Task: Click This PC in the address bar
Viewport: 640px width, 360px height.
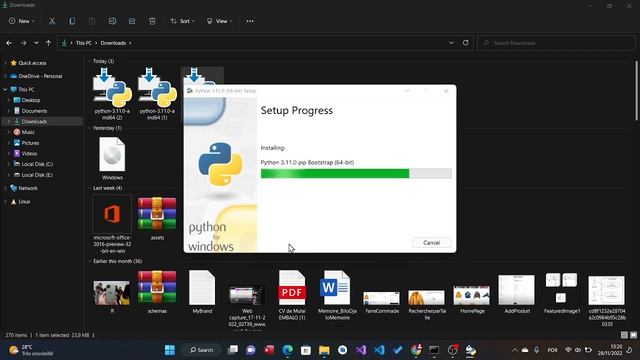Action: point(84,43)
